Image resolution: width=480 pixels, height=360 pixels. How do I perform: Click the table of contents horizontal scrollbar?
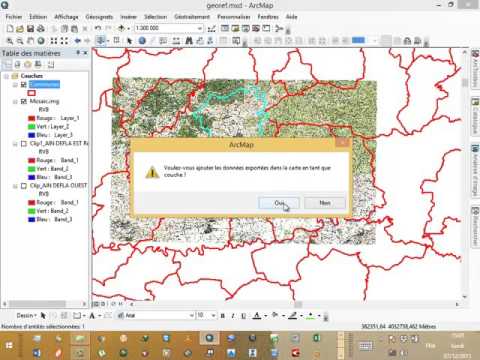[x=44, y=304]
